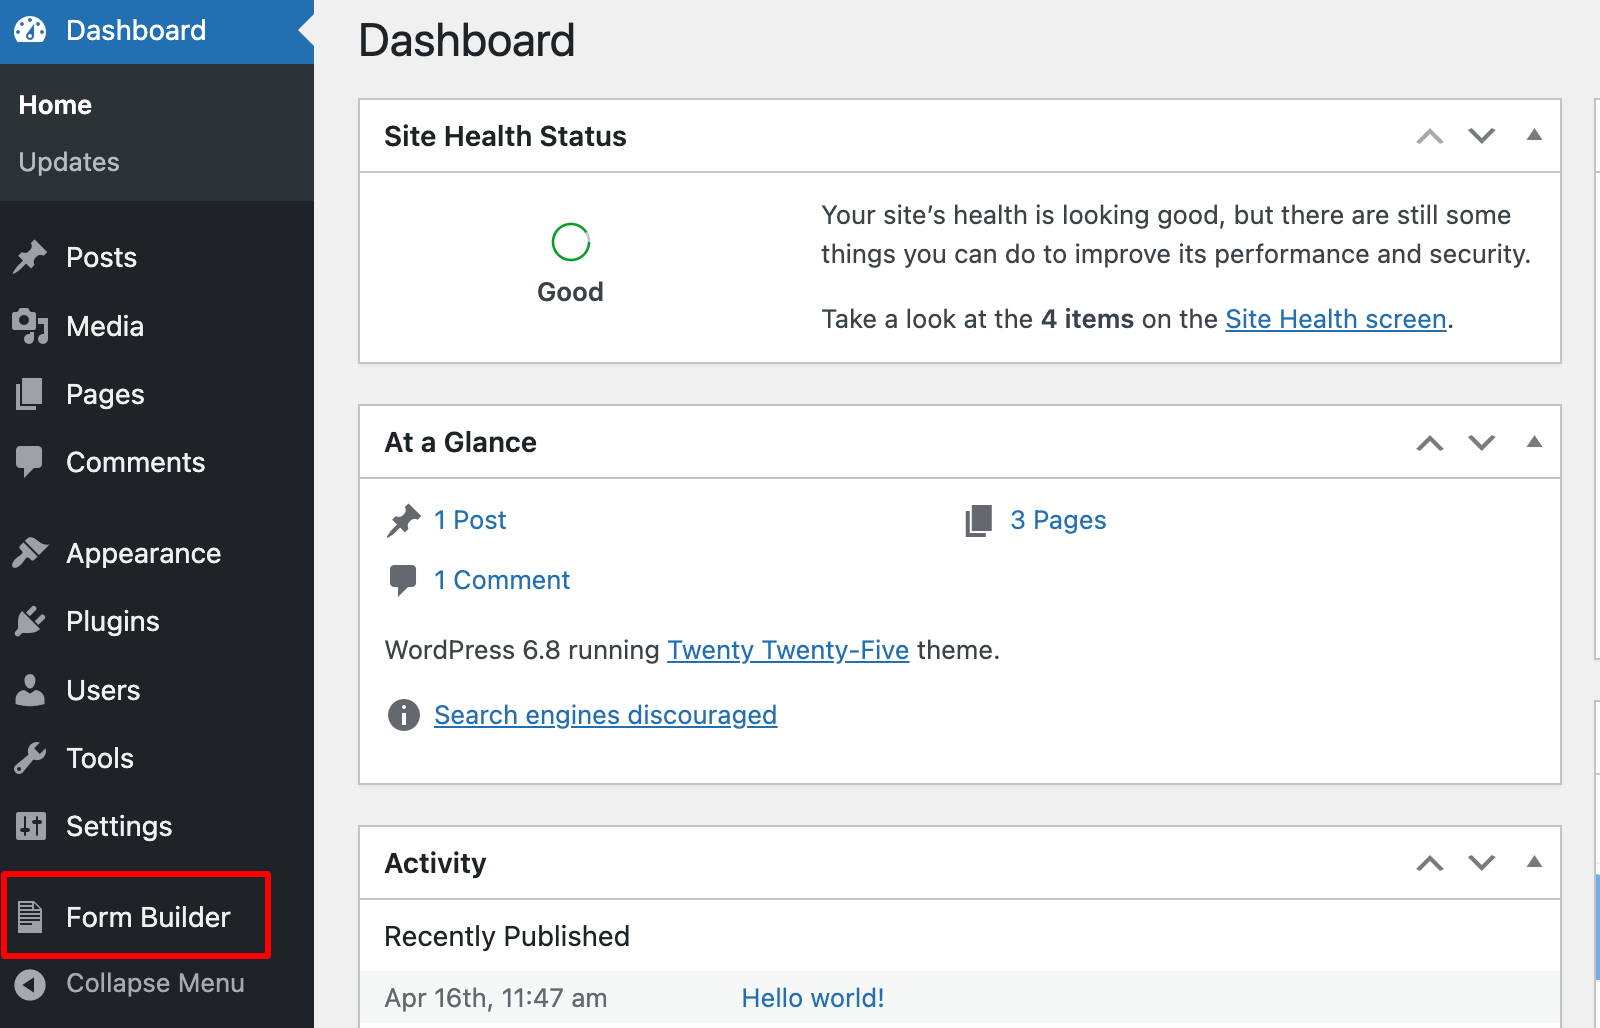1600x1028 pixels.
Task: Click the Posts pushpin icon in sidebar
Action: (30, 257)
